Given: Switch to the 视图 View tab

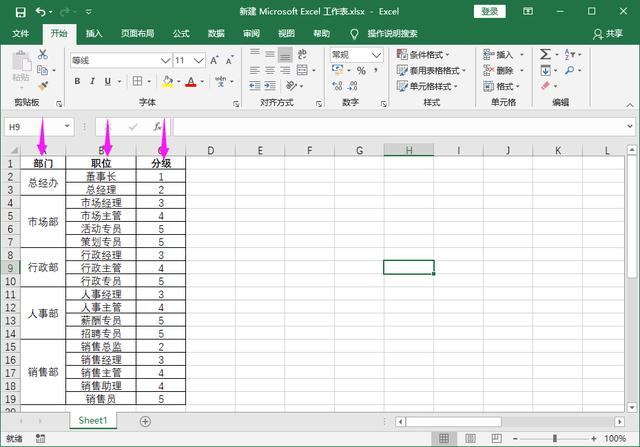Looking at the screenshot, I should tap(286, 33).
